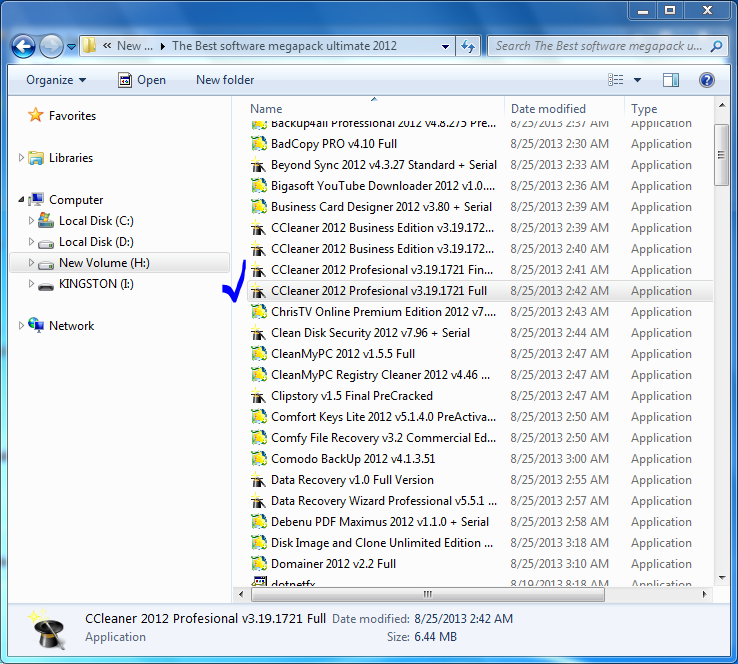Expand New Volume (H:) node
The image size is (738, 664).
click(x=31, y=263)
